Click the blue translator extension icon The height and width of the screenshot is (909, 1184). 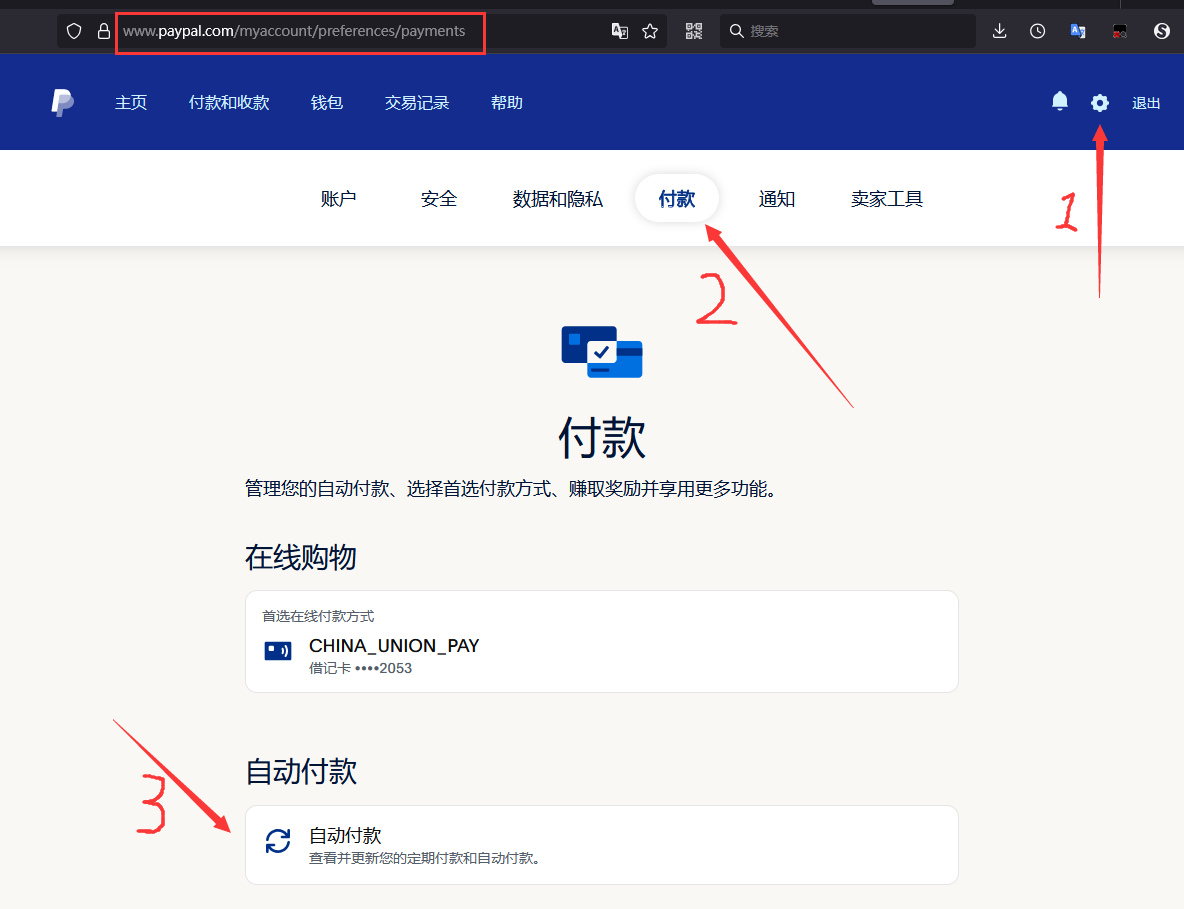[1078, 31]
